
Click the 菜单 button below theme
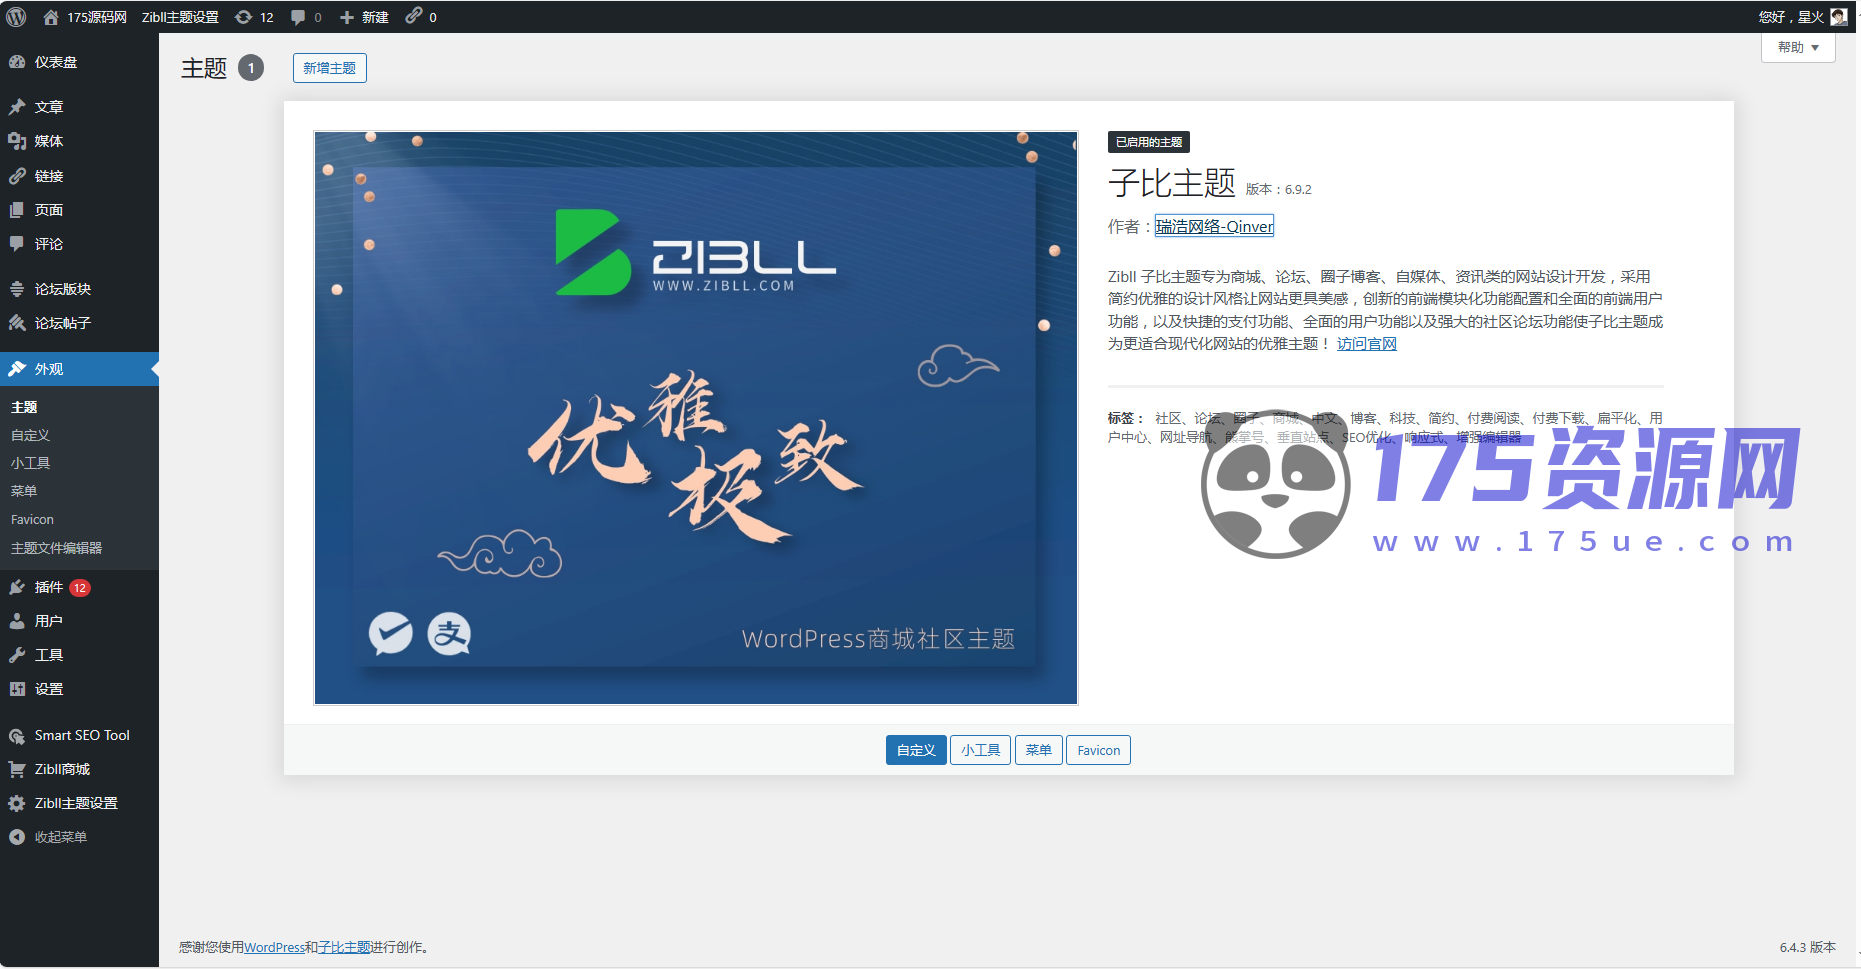(x=1038, y=750)
